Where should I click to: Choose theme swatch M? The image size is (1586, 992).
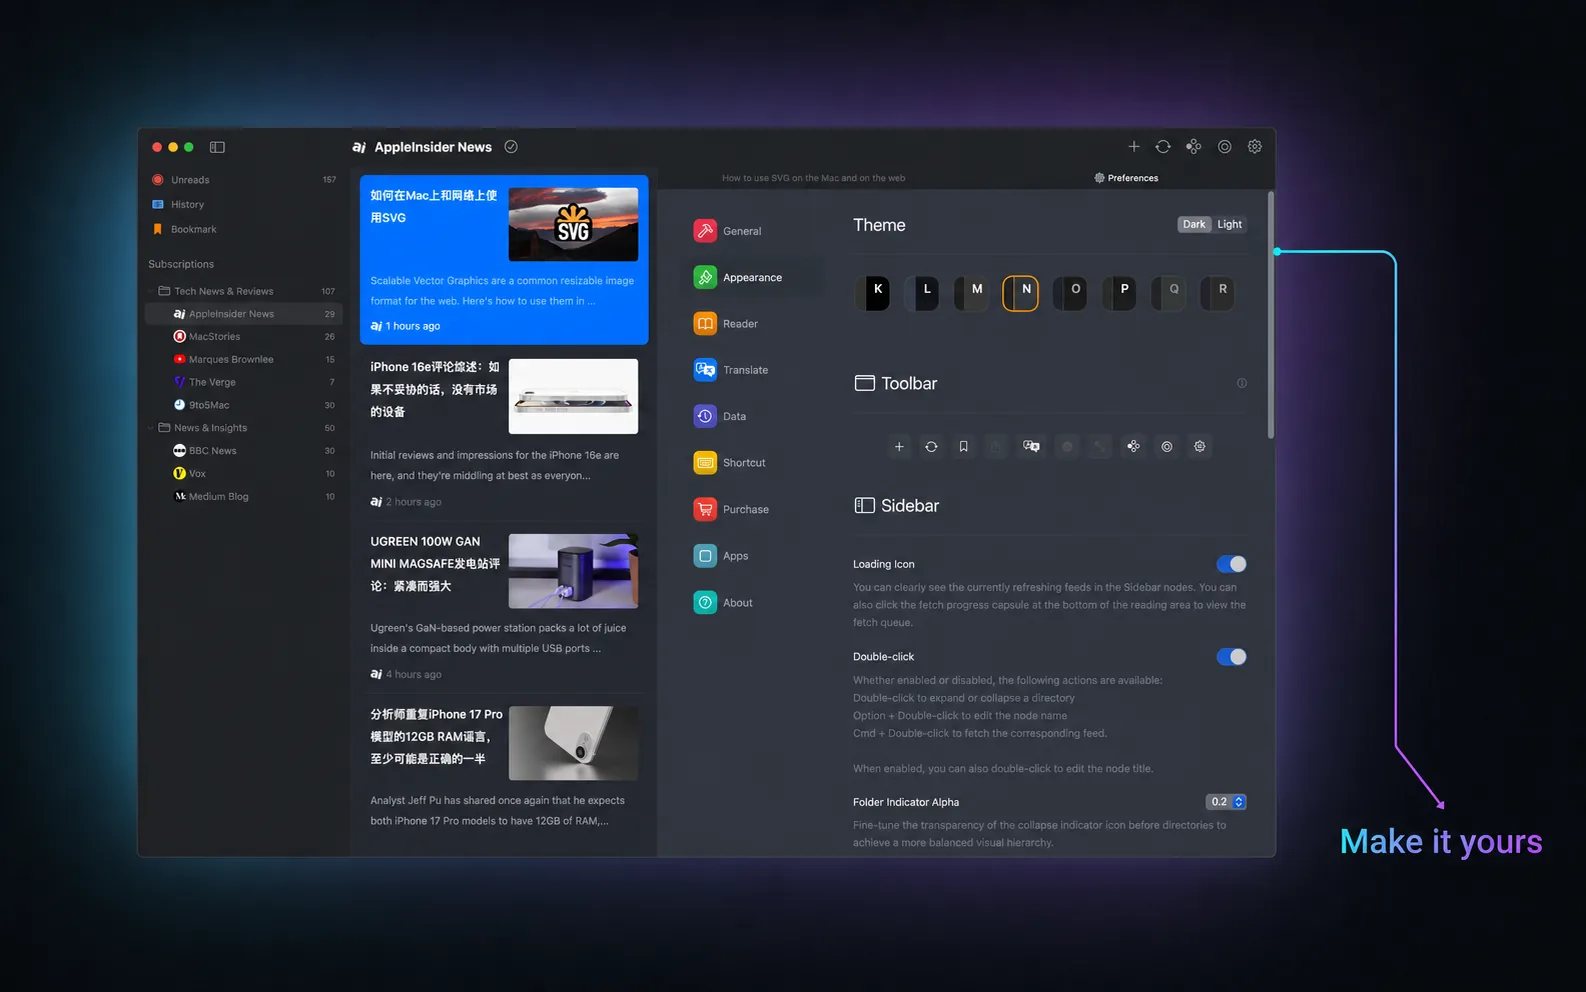971,293
